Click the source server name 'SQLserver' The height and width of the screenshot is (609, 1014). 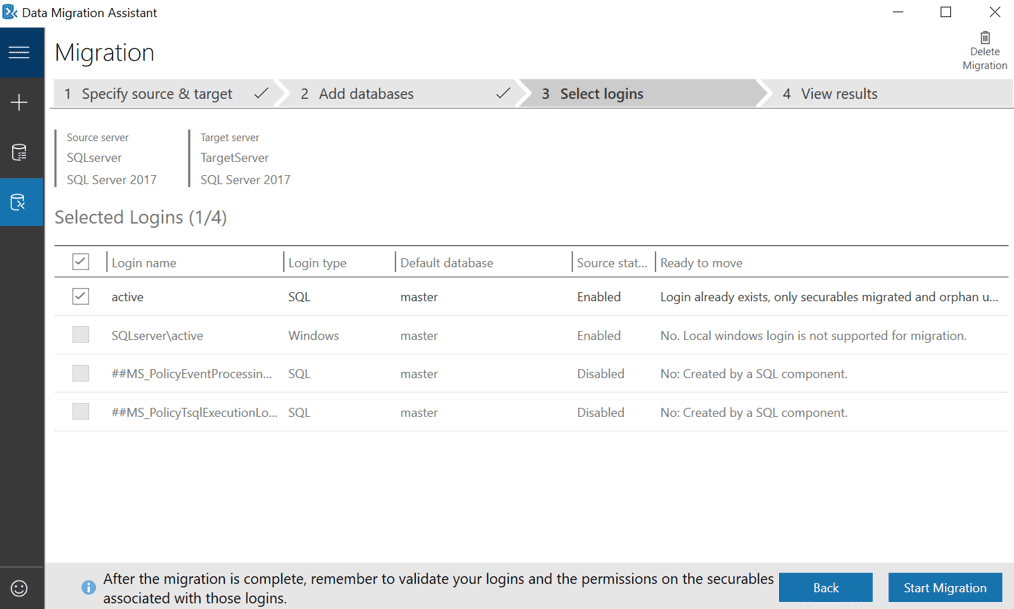coord(94,158)
